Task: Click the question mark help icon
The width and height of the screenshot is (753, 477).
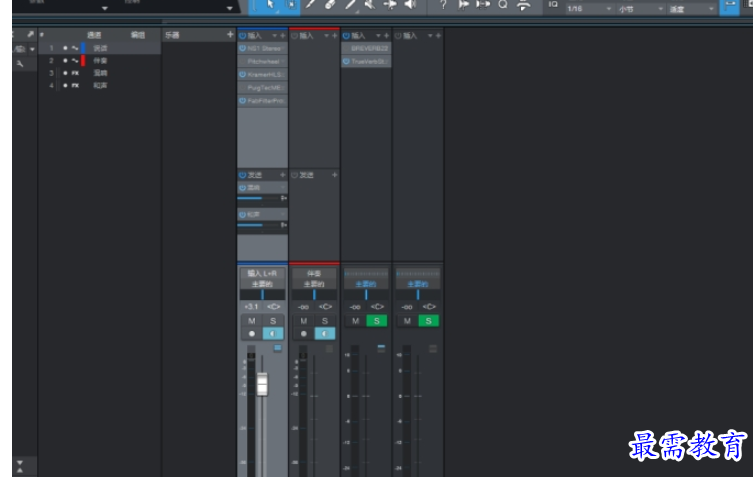Action: pyautogui.click(x=443, y=4)
